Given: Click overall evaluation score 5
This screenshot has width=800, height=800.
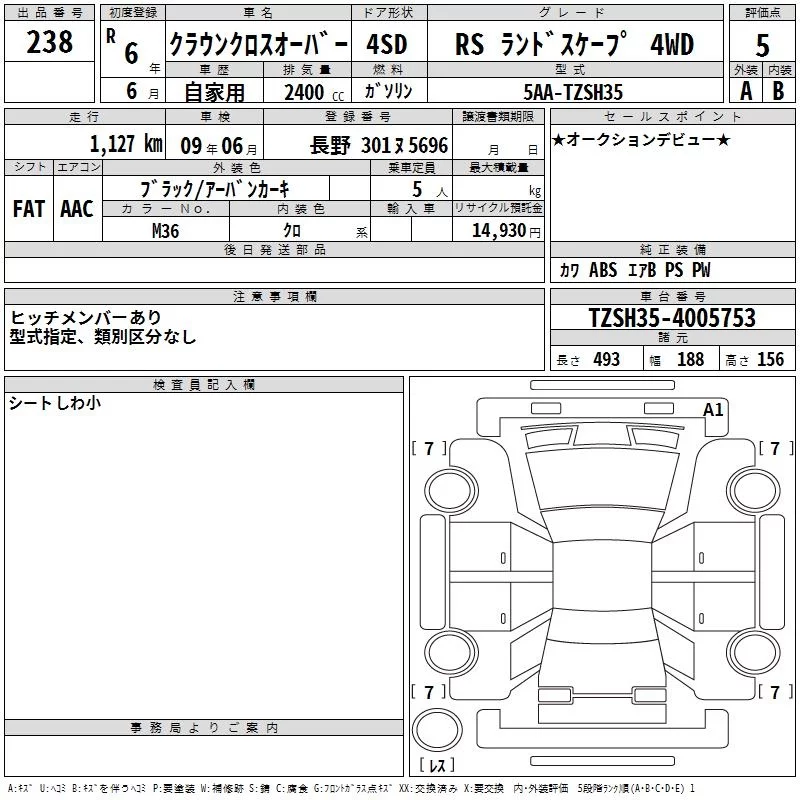Looking at the screenshot, I should [x=762, y=45].
